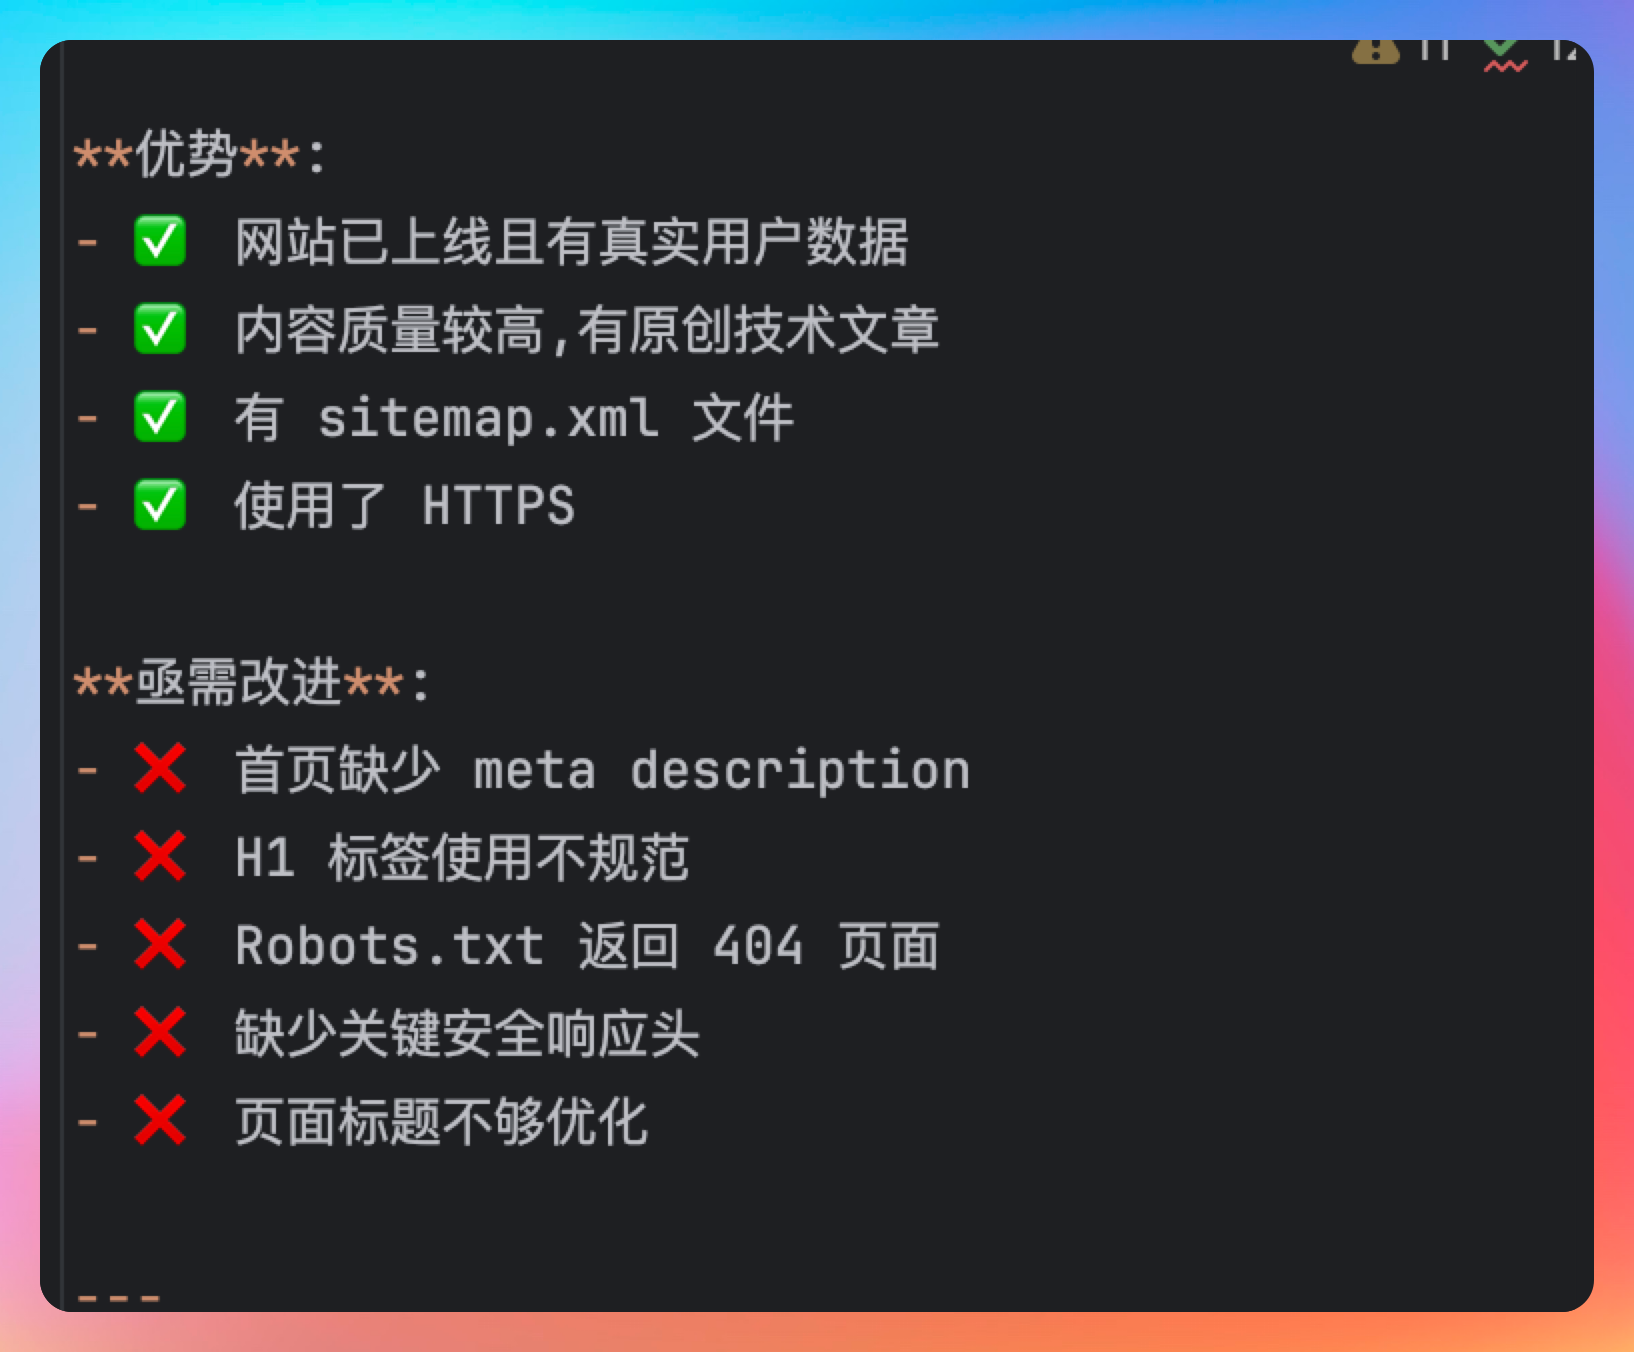Click the green check before 内容质量较高
The width and height of the screenshot is (1634, 1352).
(x=160, y=329)
